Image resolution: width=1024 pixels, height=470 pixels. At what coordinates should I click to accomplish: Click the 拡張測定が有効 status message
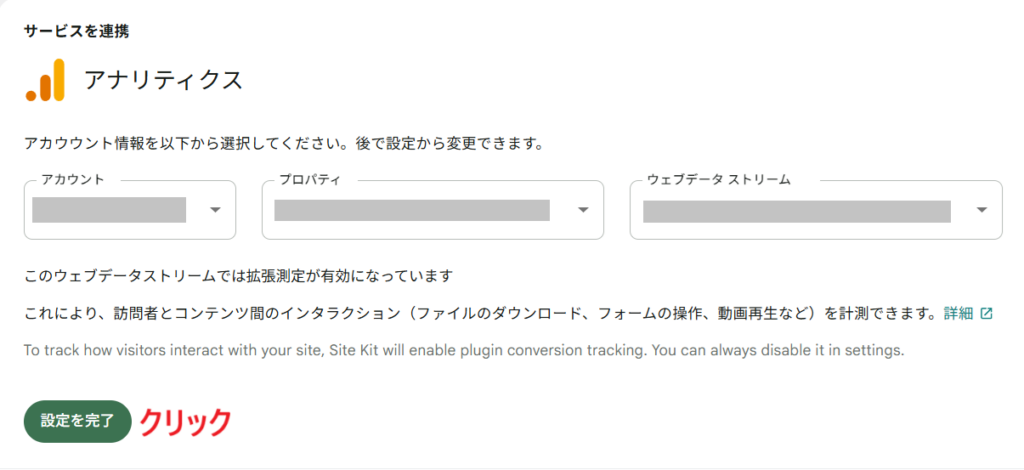click(x=240, y=275)
